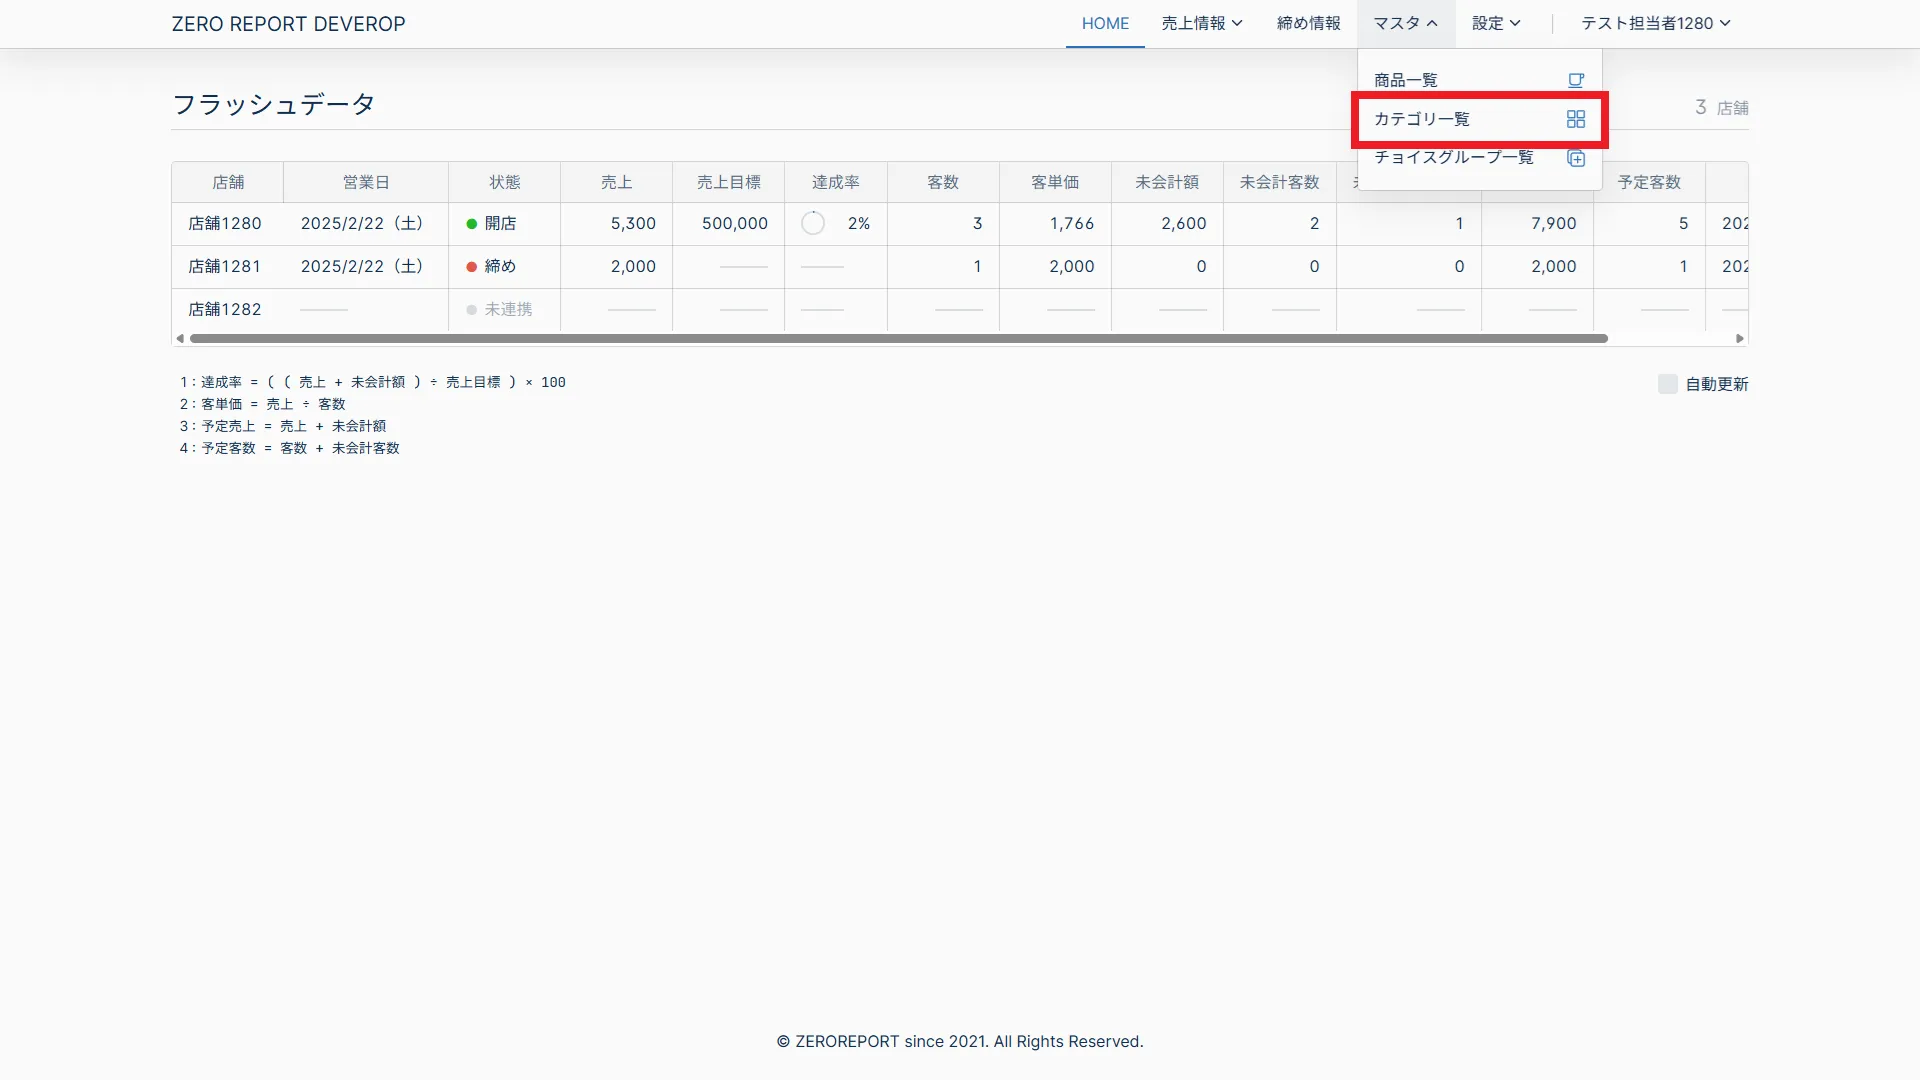Click the ZERO REPORT DEVEROP logo link
Image resolution: width=1920 pixels, height=1080 pixels.
[x=288, y=24]
